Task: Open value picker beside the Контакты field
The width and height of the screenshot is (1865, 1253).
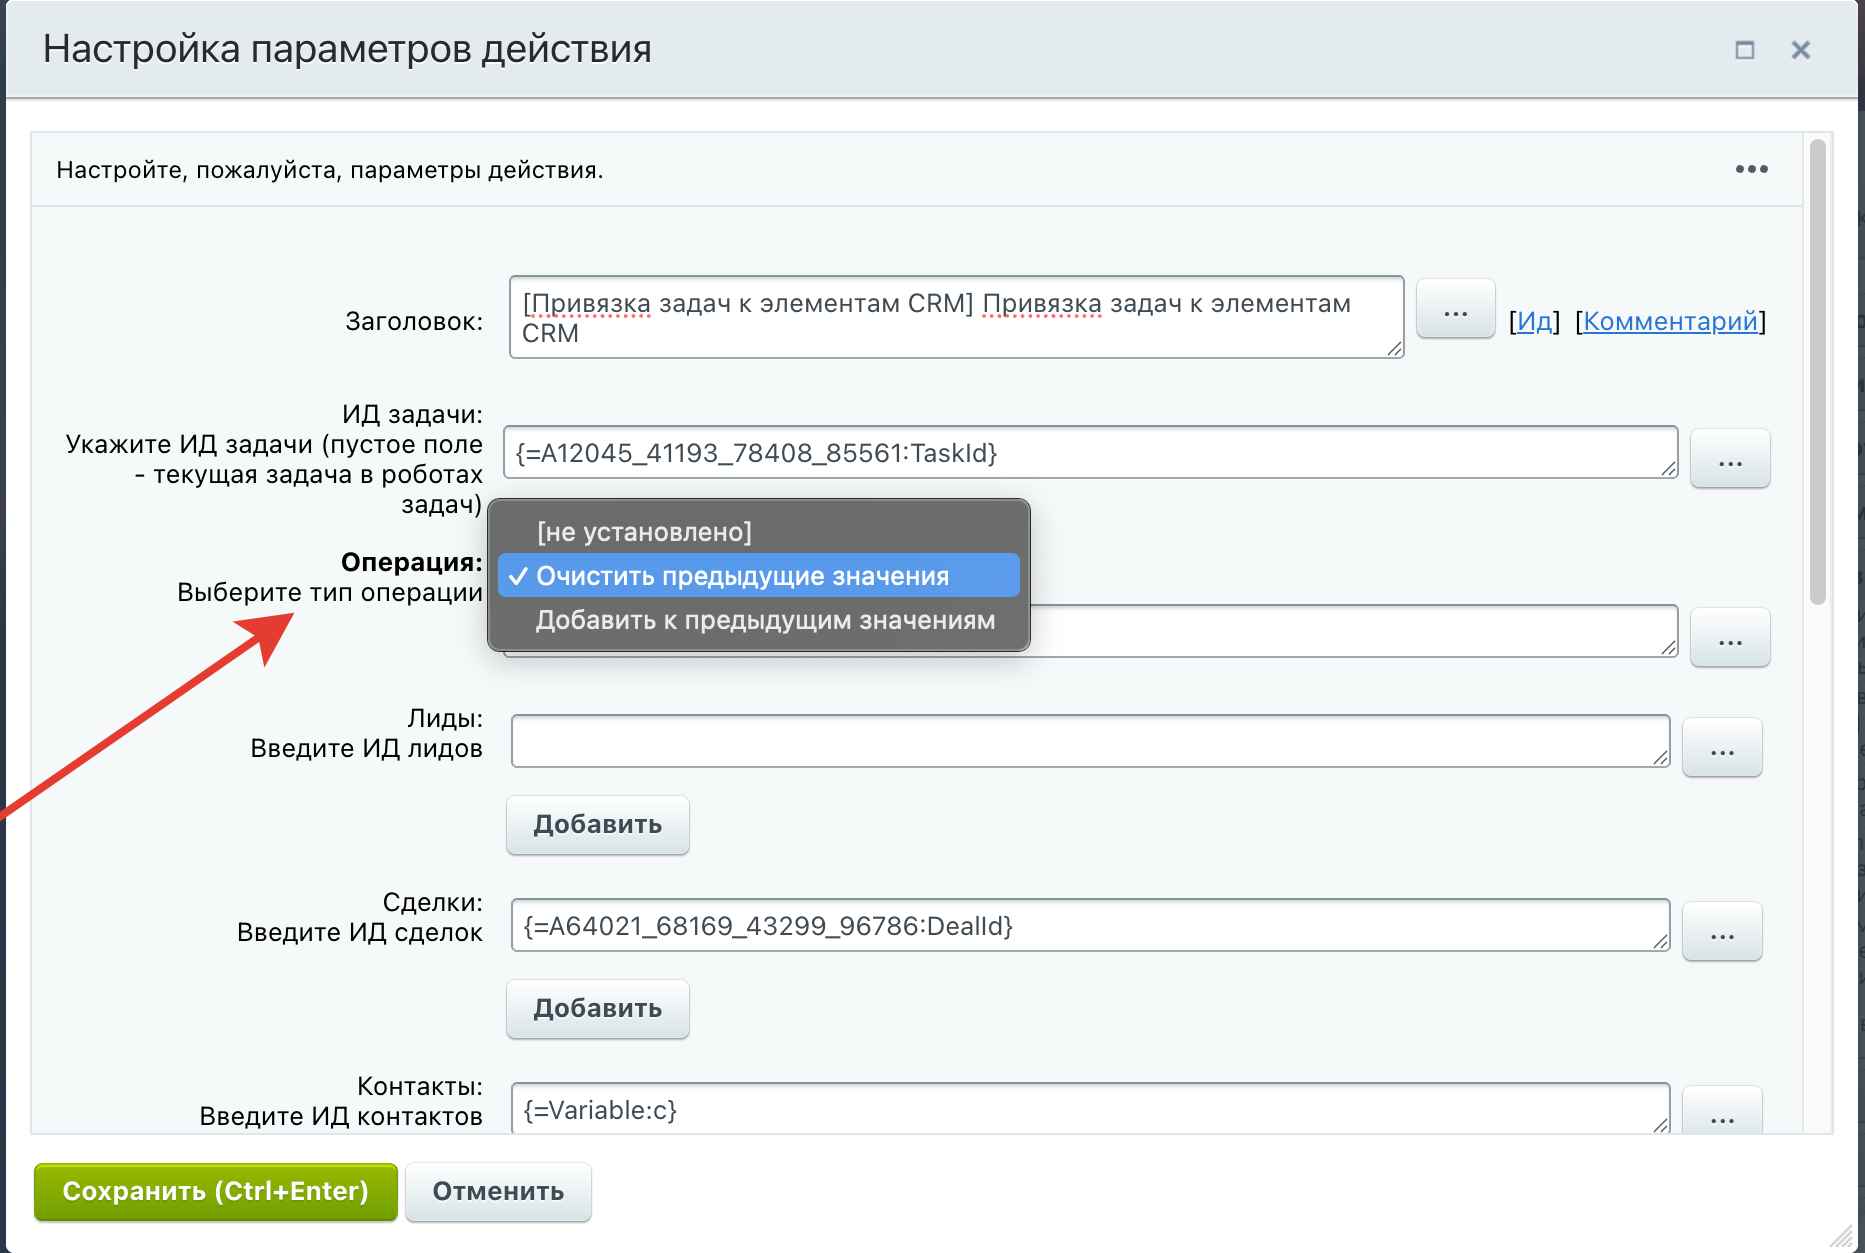Action: [x=1721, y=1114]
